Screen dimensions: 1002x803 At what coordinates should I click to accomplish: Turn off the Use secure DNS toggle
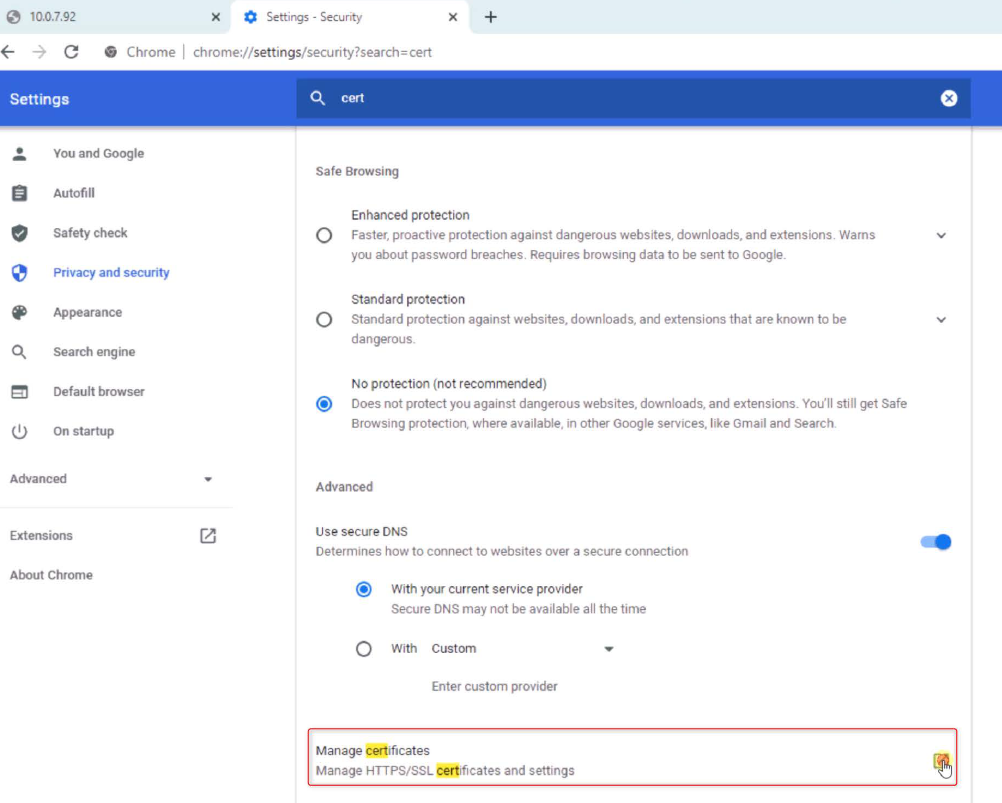[x=935, y=542]
